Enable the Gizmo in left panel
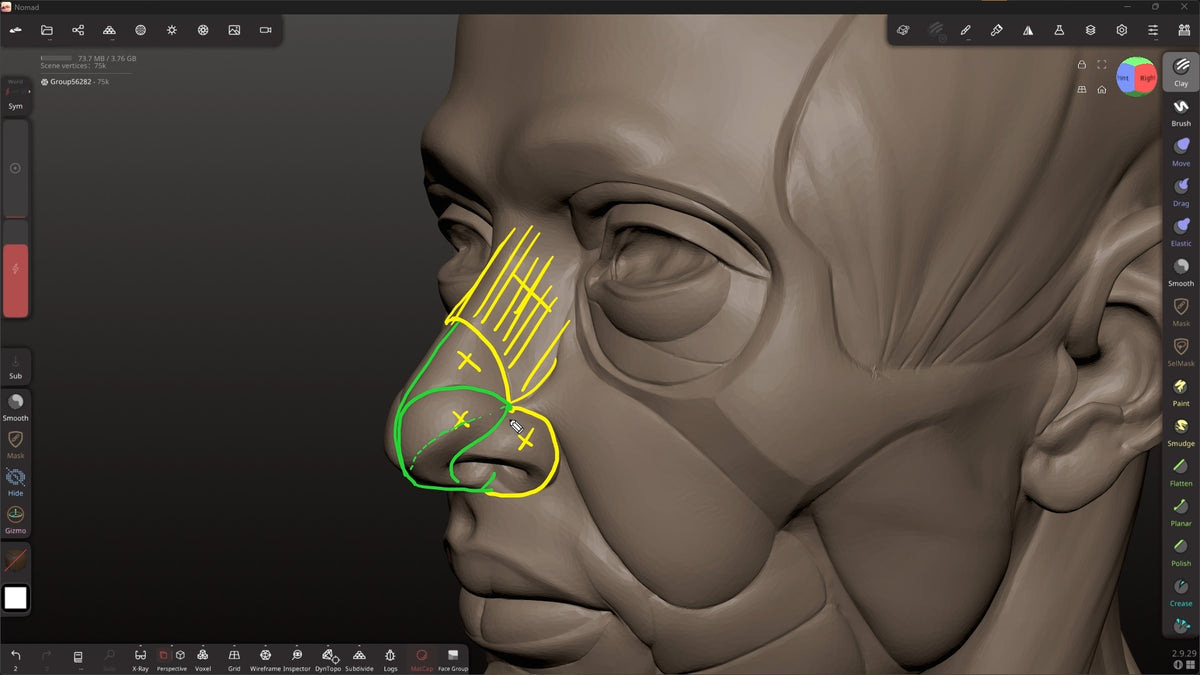The image size is (1200, 675). click(x=15, y=519)
